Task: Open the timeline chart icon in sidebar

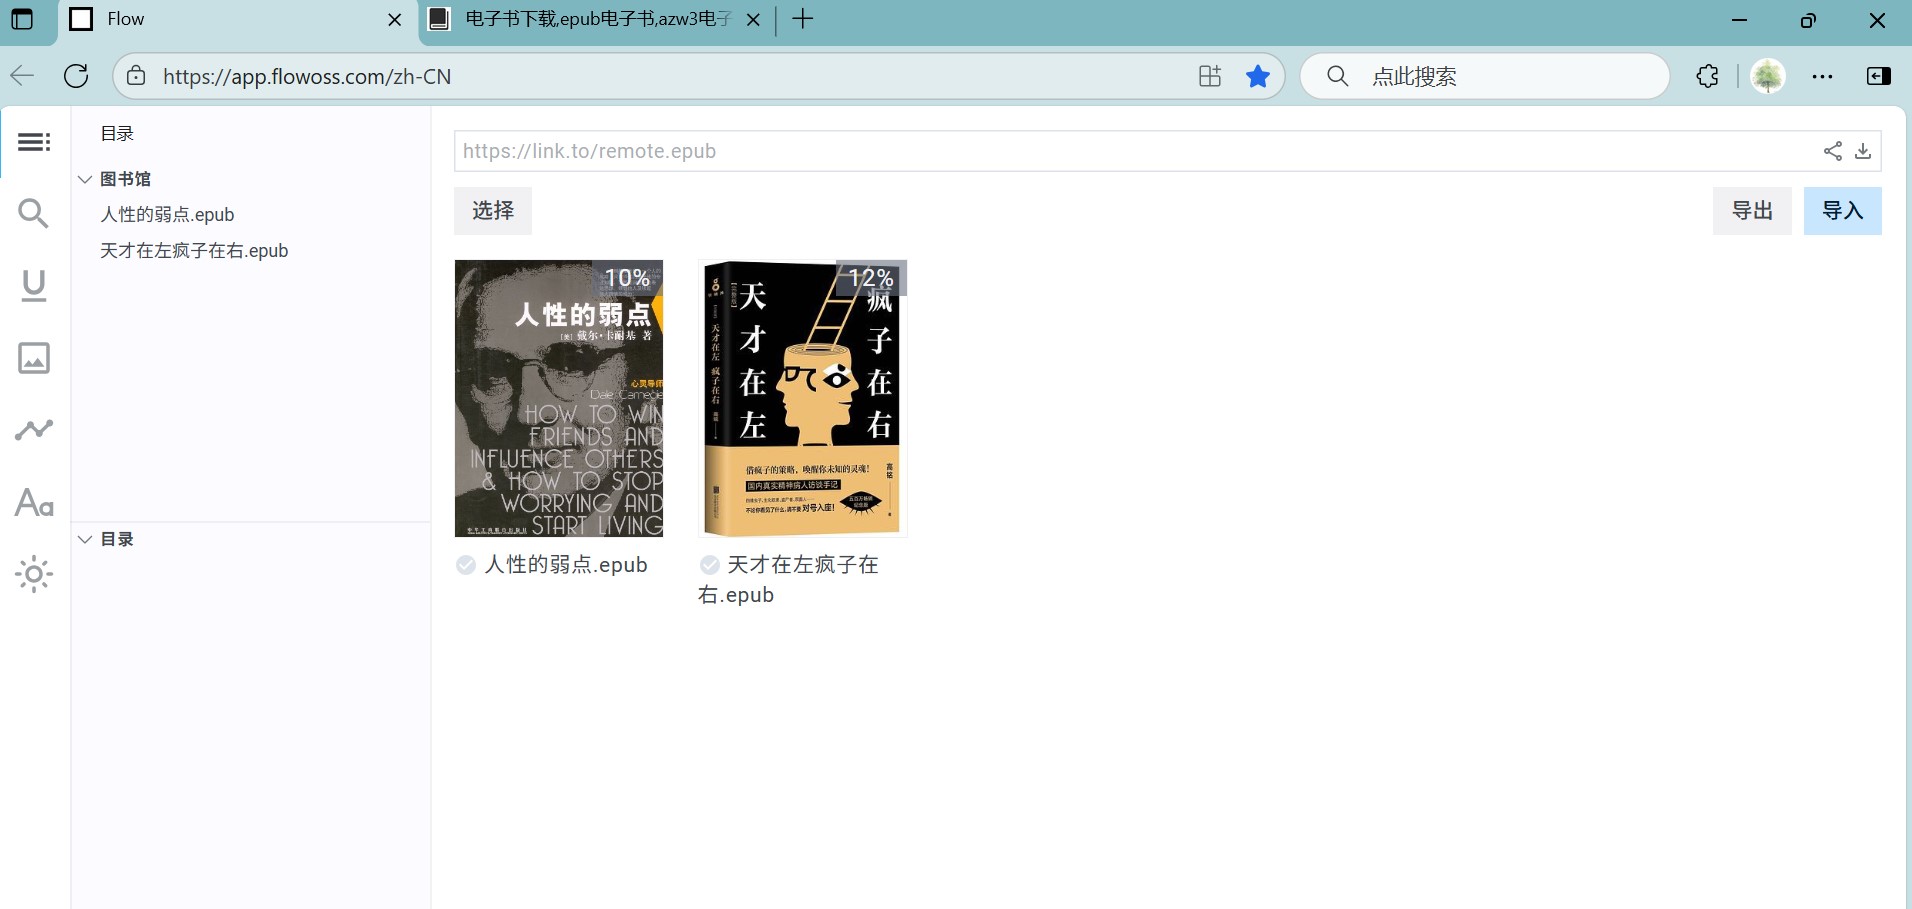Action: tap(34, 430)
